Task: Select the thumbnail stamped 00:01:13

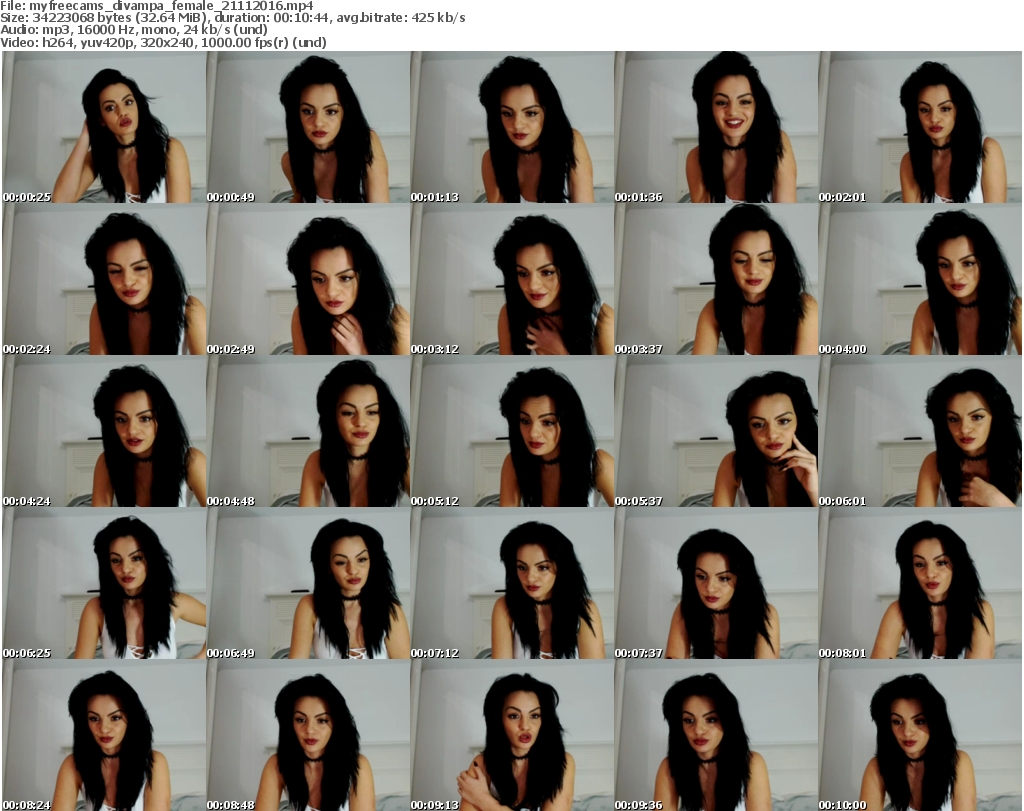Action: 513,127
